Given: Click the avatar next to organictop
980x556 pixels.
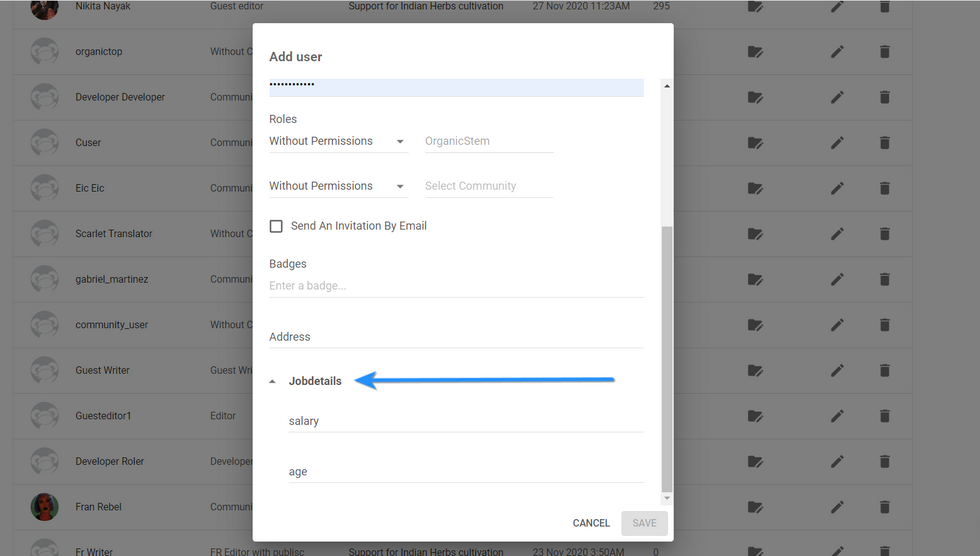Looking at the screenshot, I should [44, 51].
